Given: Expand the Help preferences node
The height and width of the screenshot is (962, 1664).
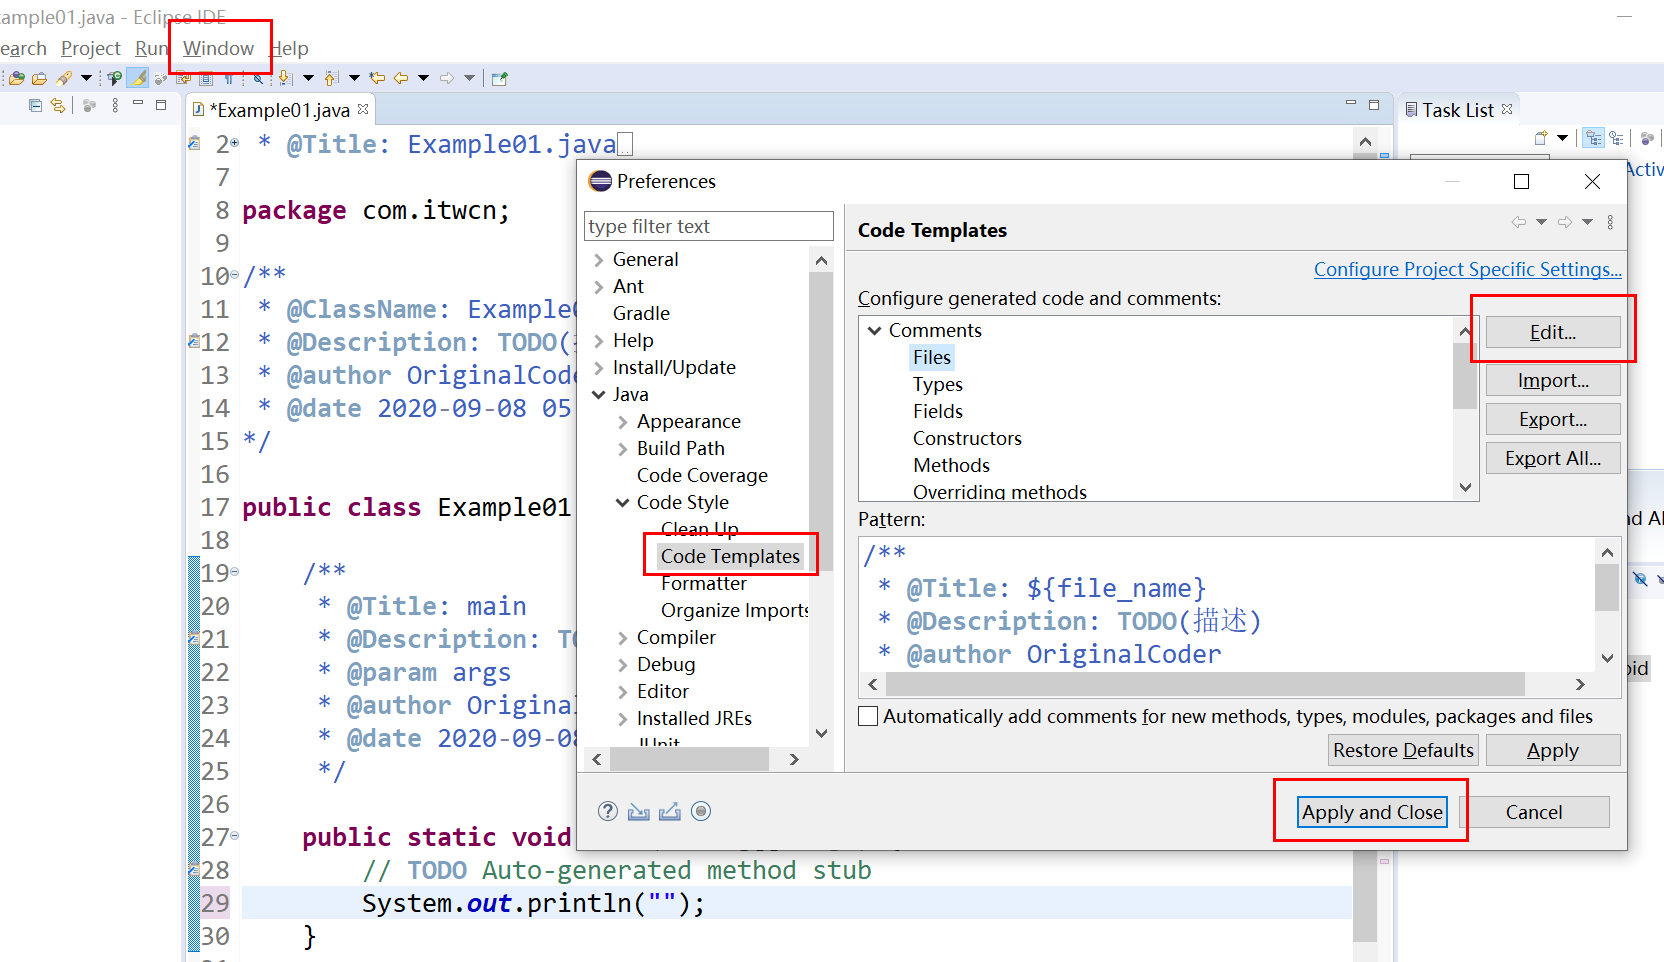Looking at the screenshot, I should click(x=599, y=341).
